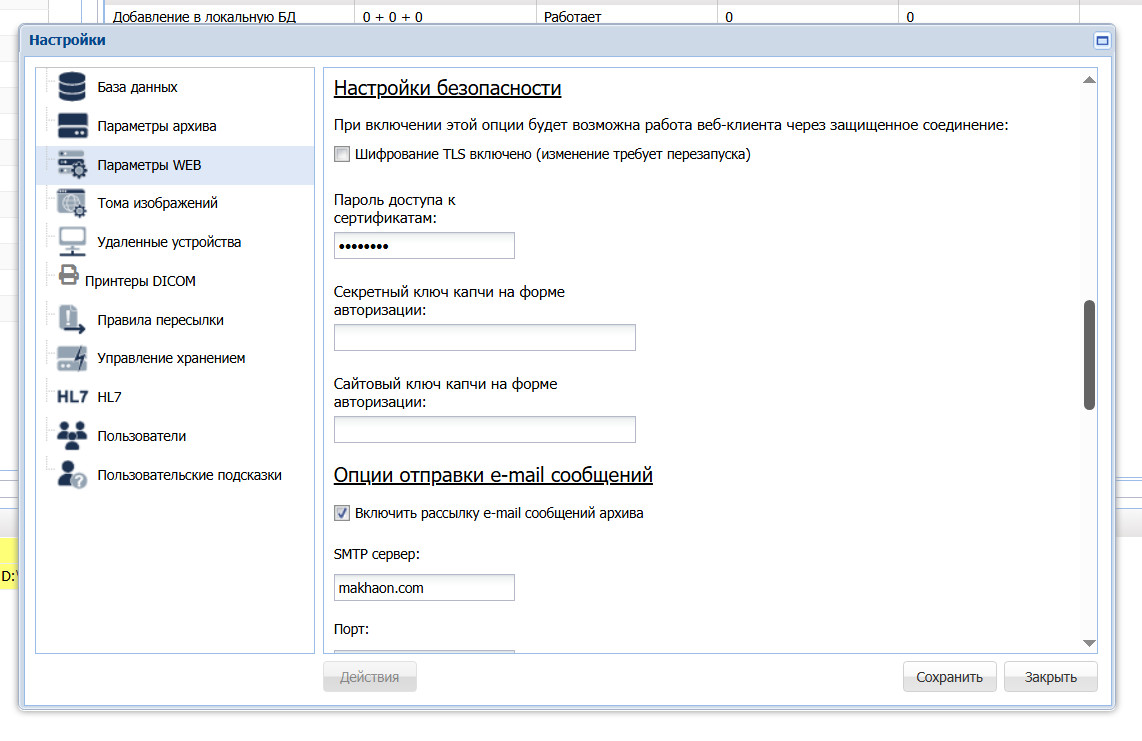Click the document arrow icon for Правила пересылки
This screenshot has height=741, width=1142.
tap(72, 319)
